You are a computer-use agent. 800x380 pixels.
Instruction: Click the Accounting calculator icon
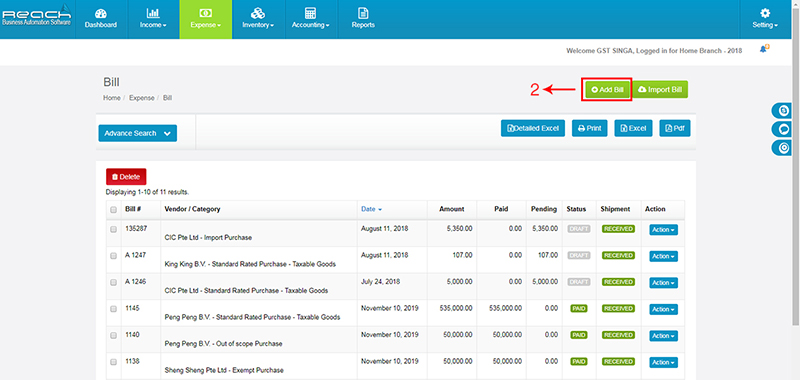pyautogui.click(x=310, y=14)
